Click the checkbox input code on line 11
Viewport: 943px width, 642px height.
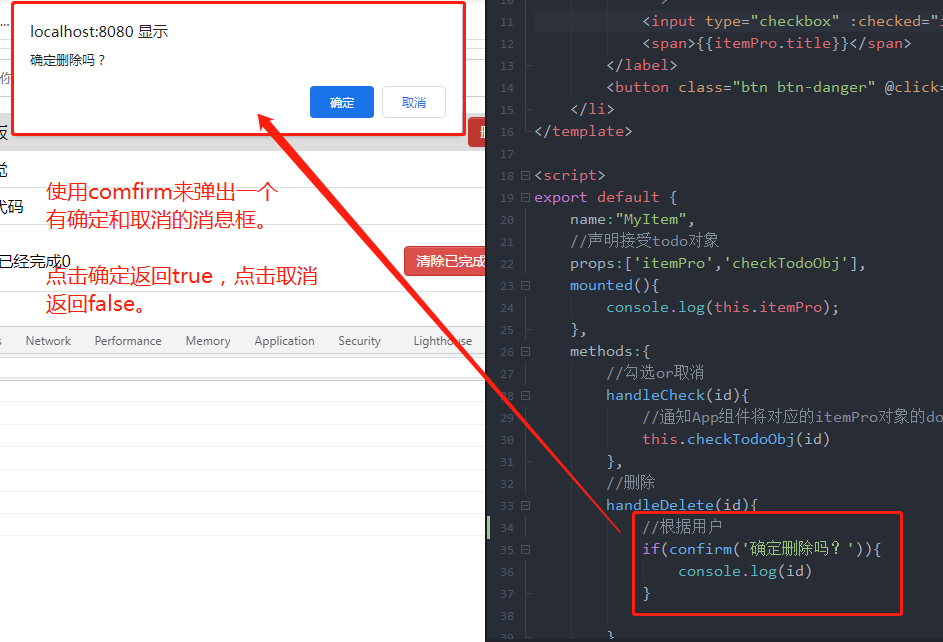click(x=792, y=21)
